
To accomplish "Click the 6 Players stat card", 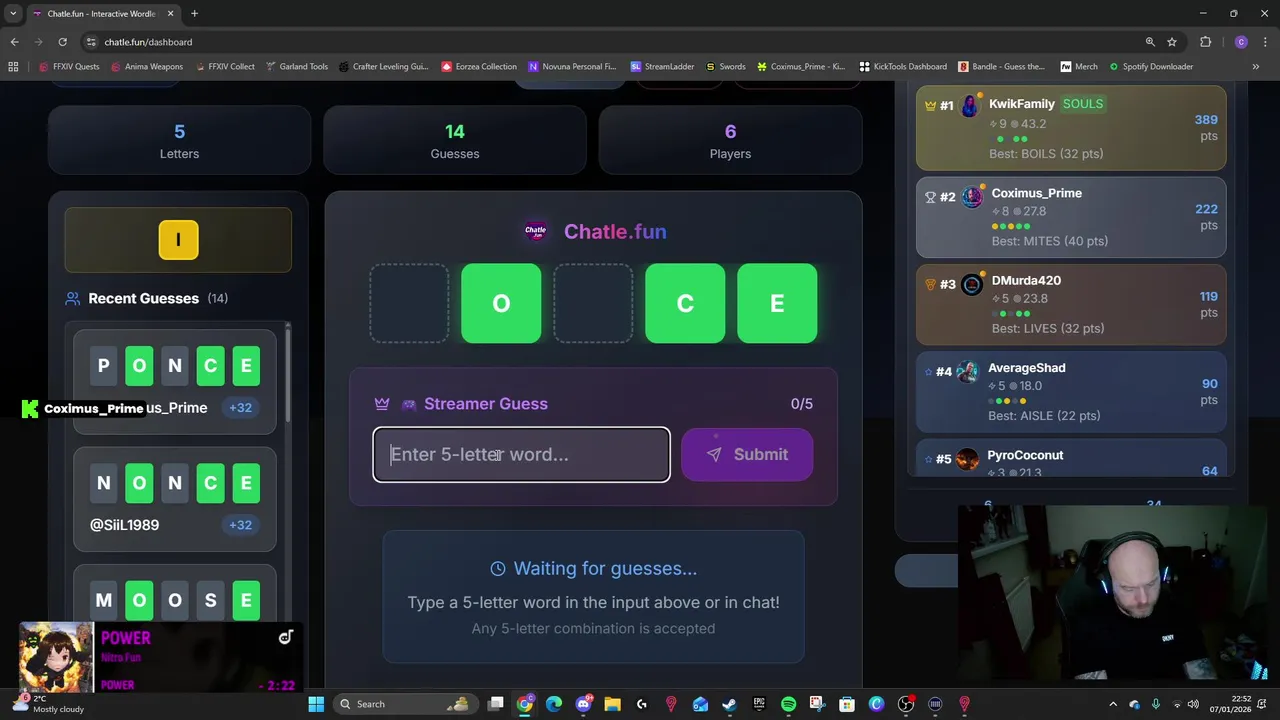I will tap(730, 141).
